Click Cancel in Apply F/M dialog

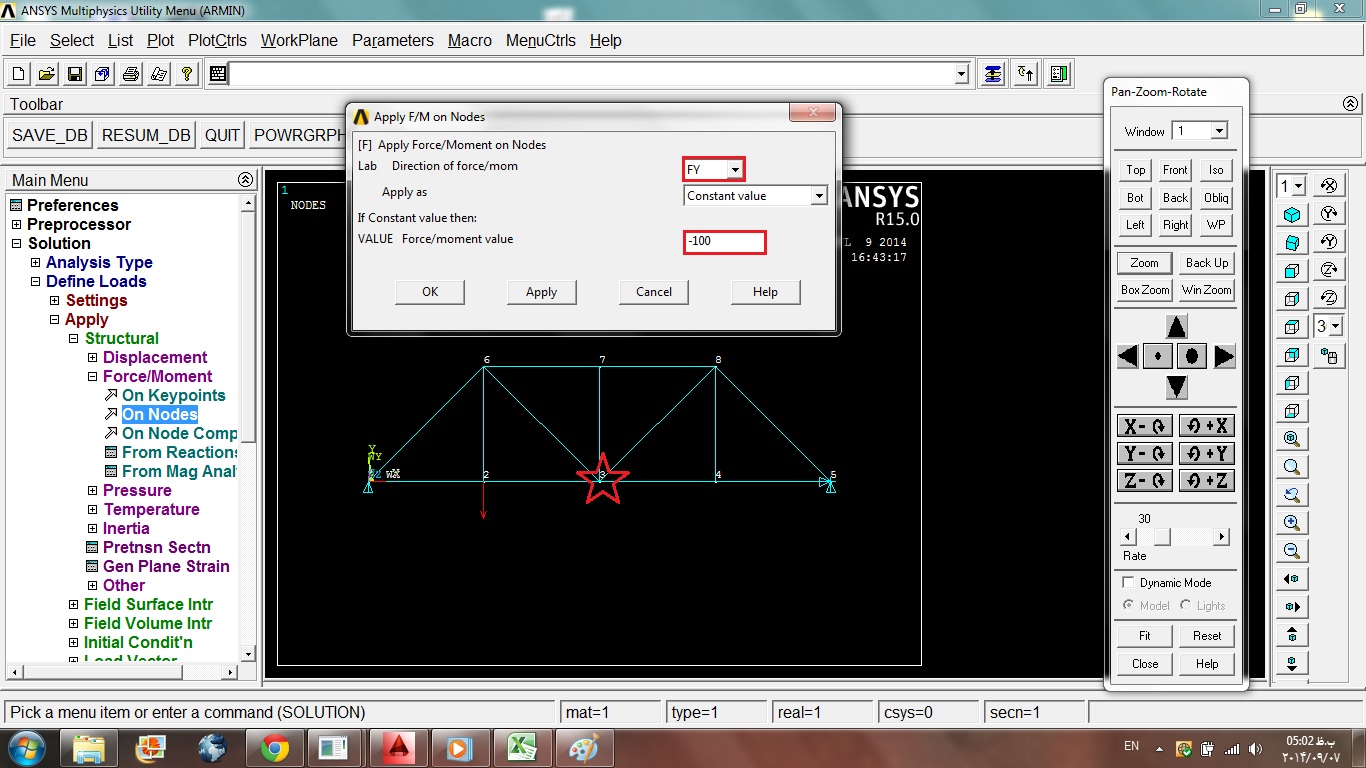pyautogui.click(x=654, y=292)
